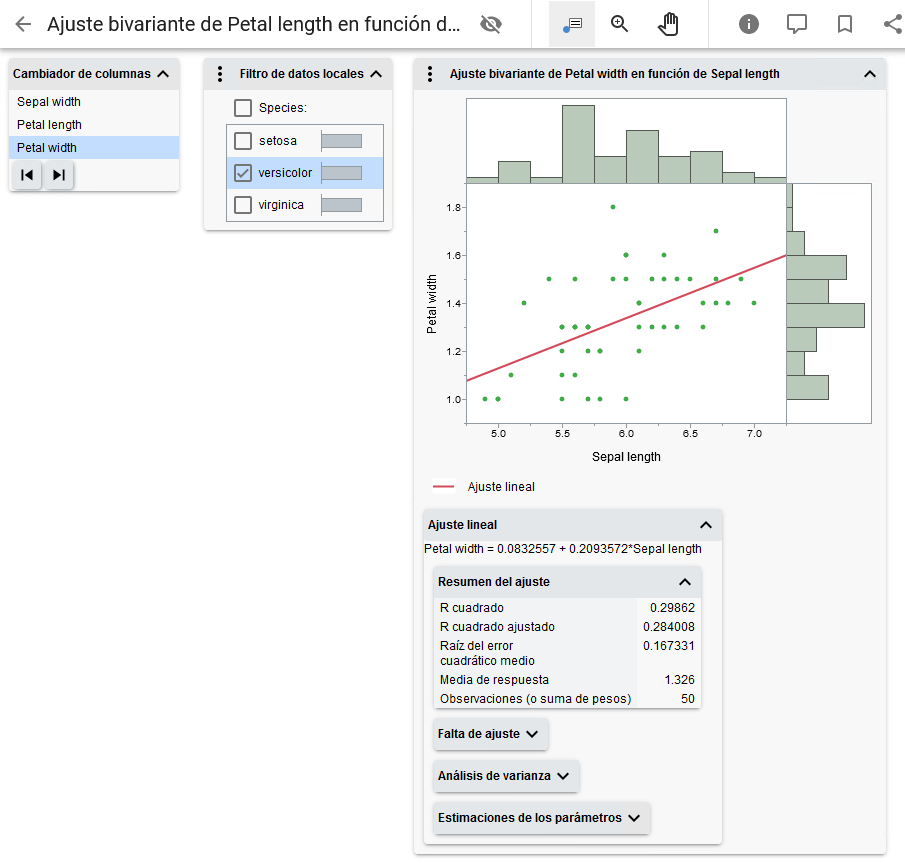Go to previous column with step-back button
This screenshot has height=863, width=905.
click(x=28, y=175)
